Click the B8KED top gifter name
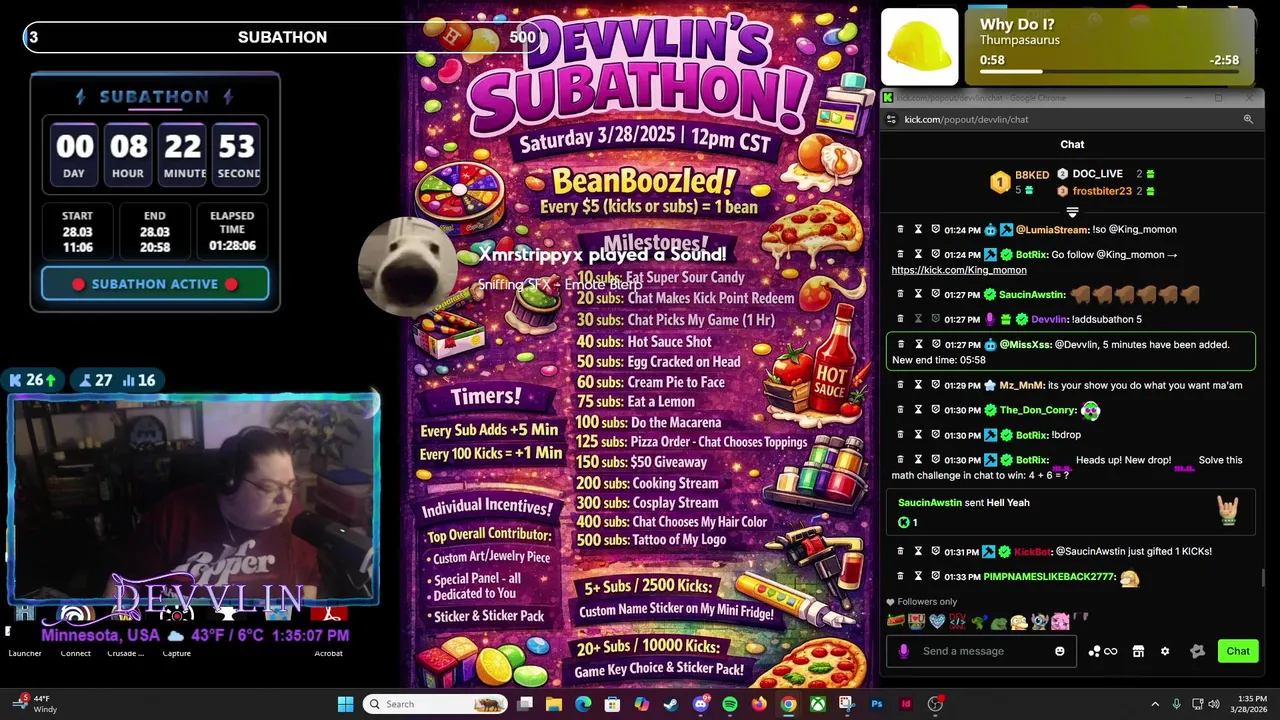Image resolution: width=1280 pixels, height=720 pixels. 1032,175
